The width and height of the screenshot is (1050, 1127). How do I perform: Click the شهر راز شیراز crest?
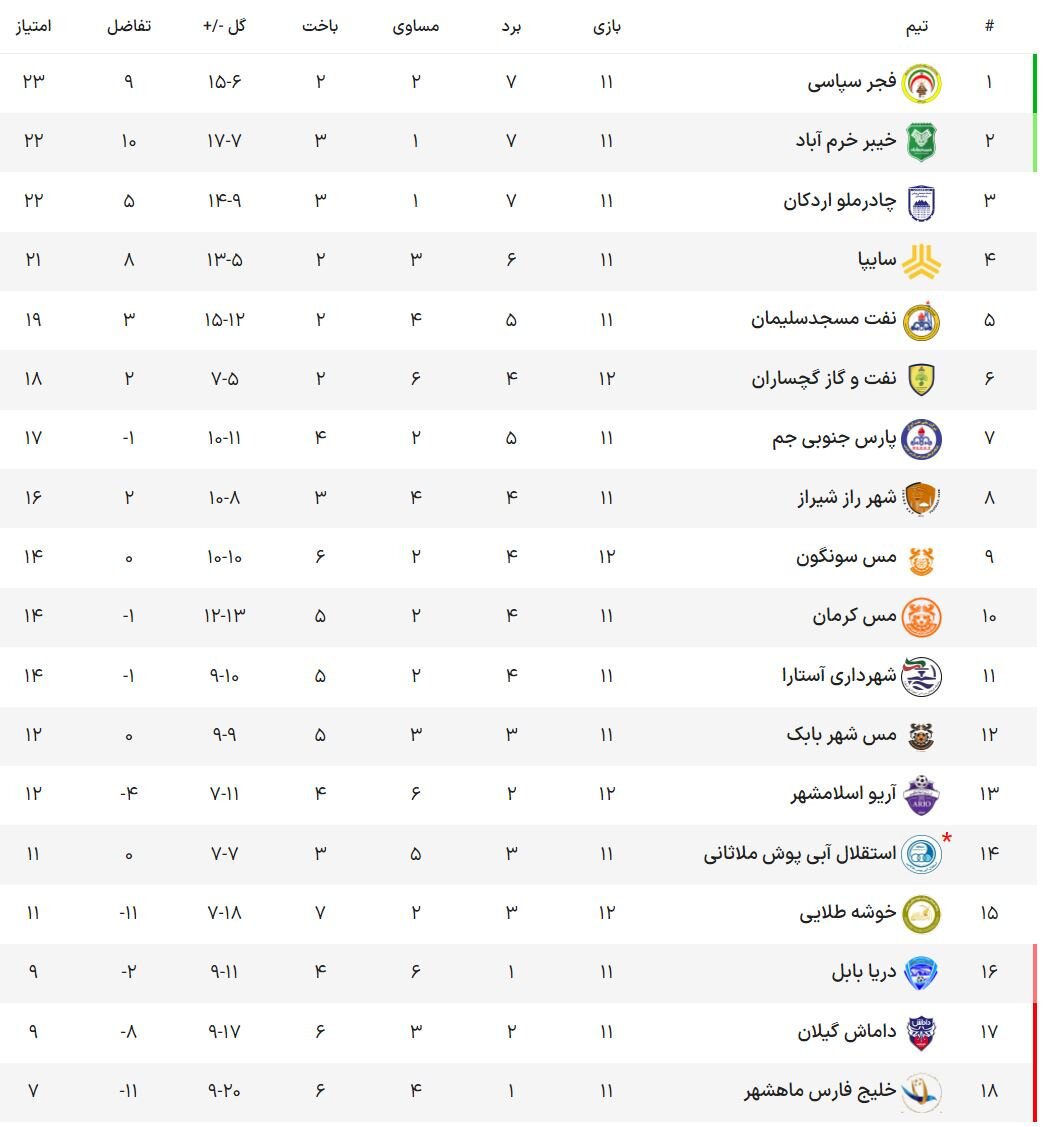921,498
